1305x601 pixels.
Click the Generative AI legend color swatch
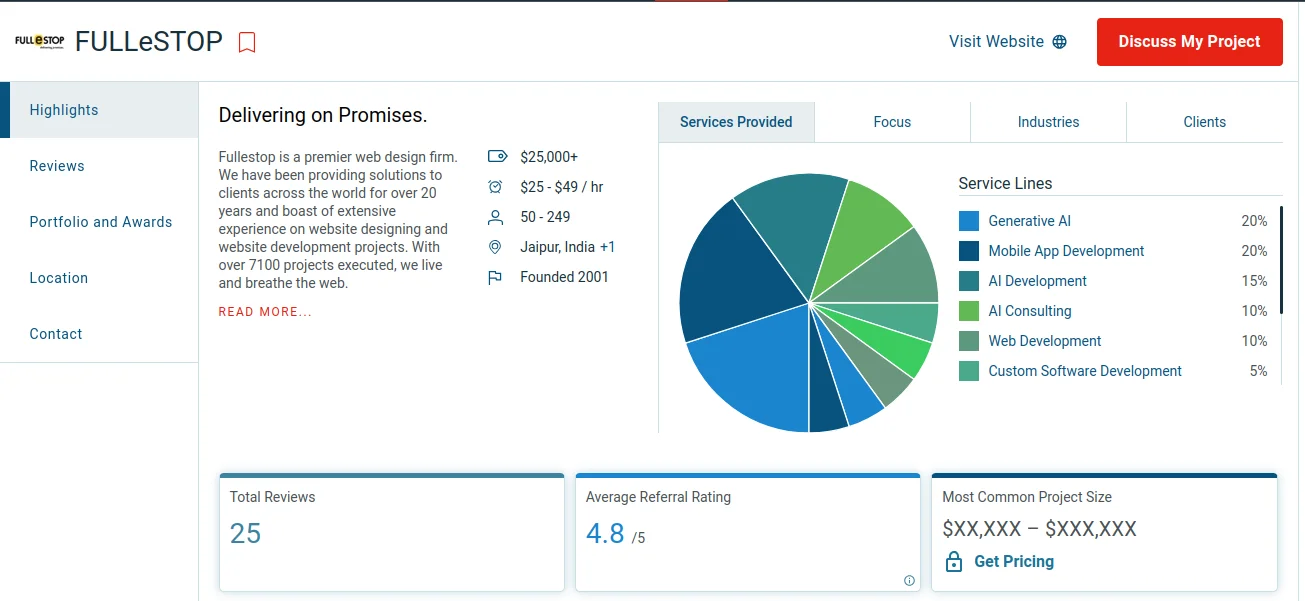click(x=969, y=221)
